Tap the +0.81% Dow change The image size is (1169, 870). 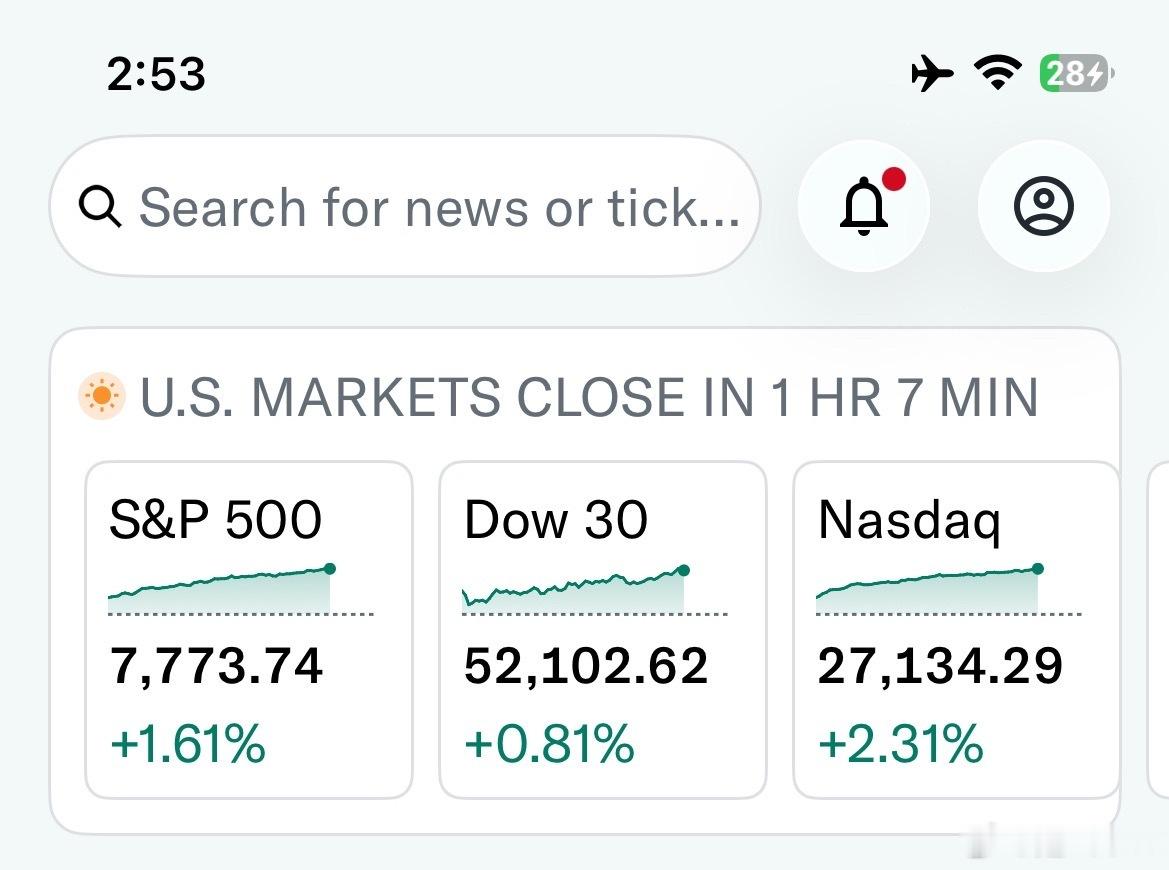(x=549, y=743)
